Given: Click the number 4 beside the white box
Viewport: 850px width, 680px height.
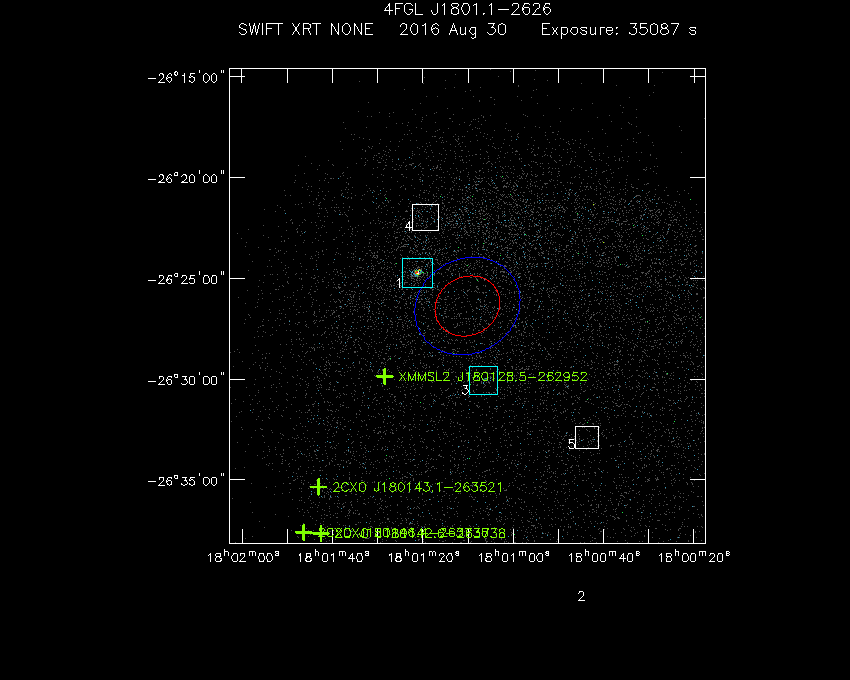Looking at the screenshot, I should [408, 226].
